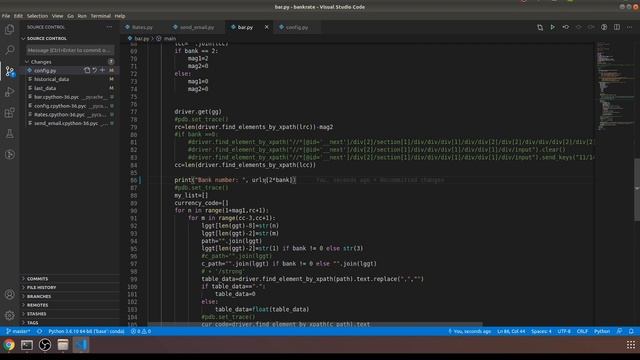The height and width of the screenshot is (360, 640).
Task: Click the editor vertical scrollbar thumb
Action: click(x=637, y=190)
